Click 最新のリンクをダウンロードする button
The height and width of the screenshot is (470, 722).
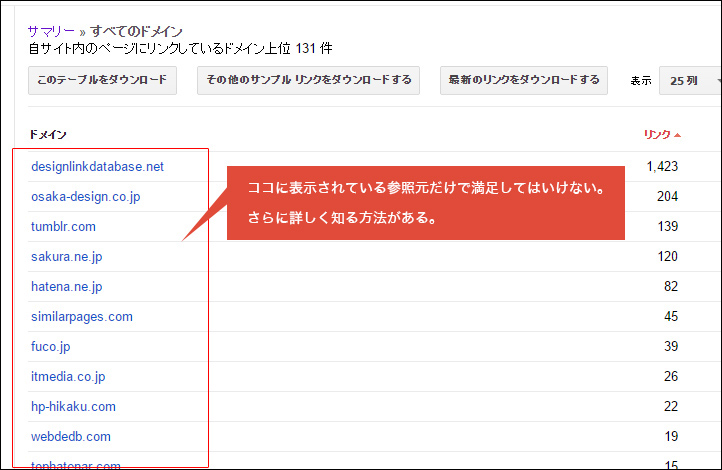pyautogui.click(x=524, y=80)
